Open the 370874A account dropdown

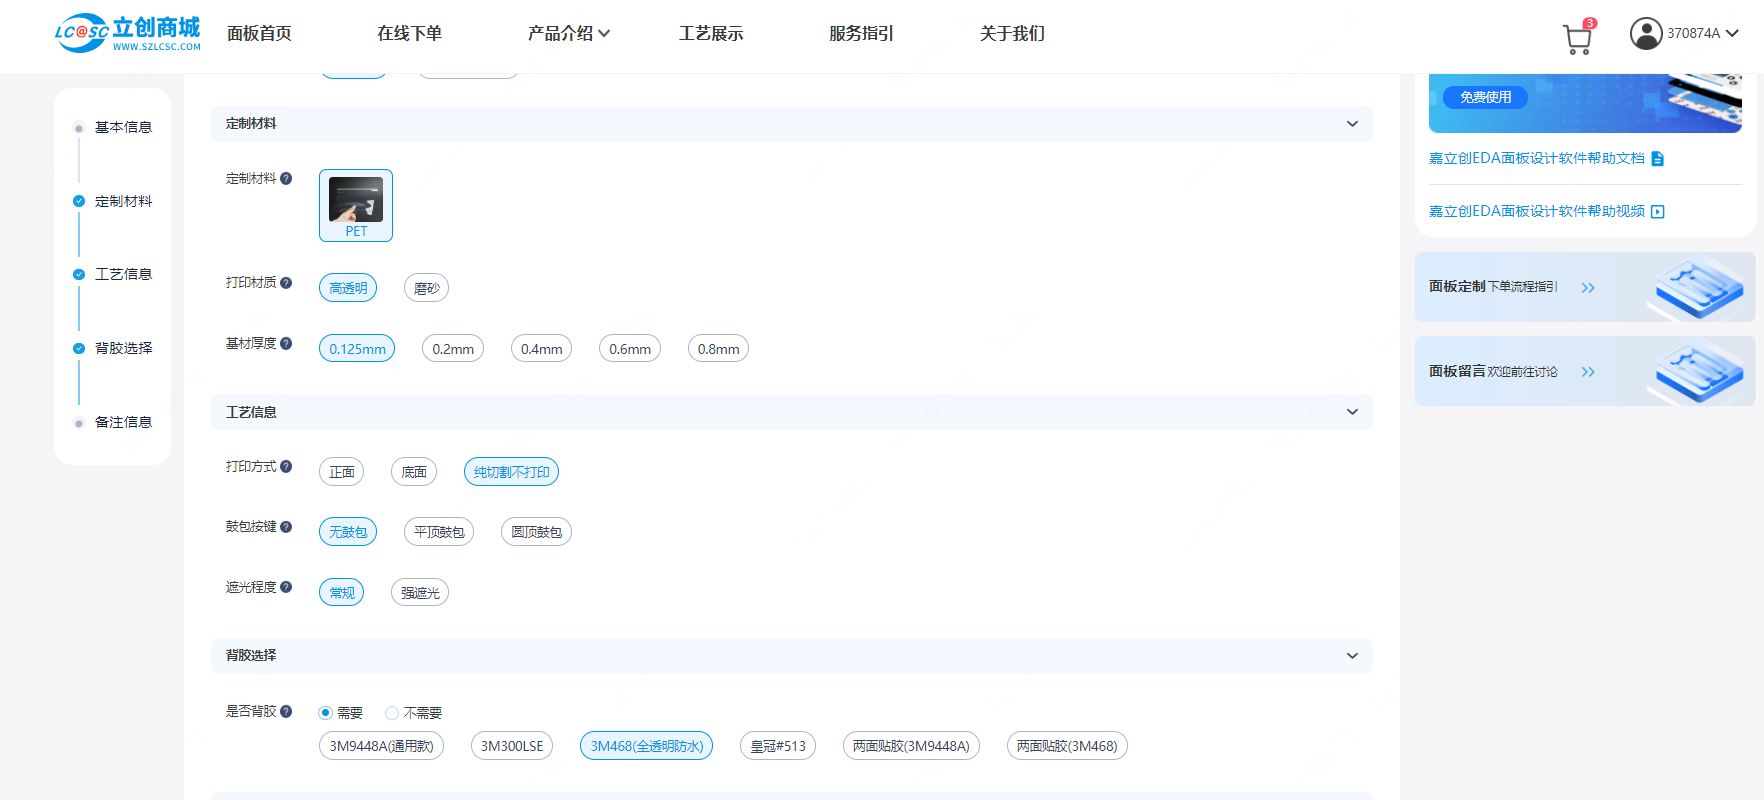coord(1703,33)
